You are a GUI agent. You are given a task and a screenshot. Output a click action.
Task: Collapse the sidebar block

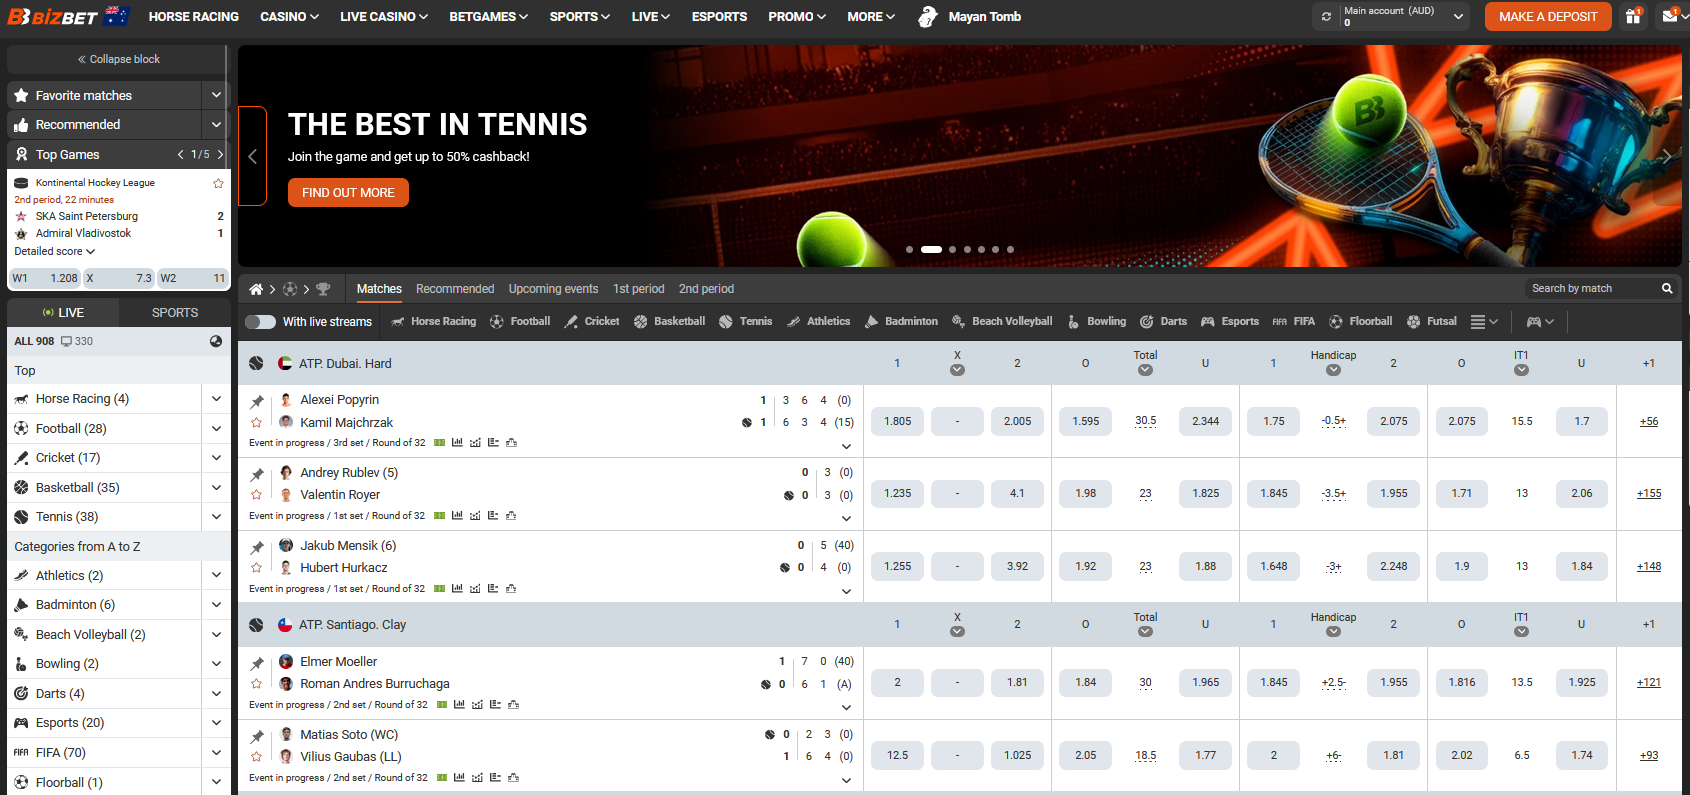[118, 59]
